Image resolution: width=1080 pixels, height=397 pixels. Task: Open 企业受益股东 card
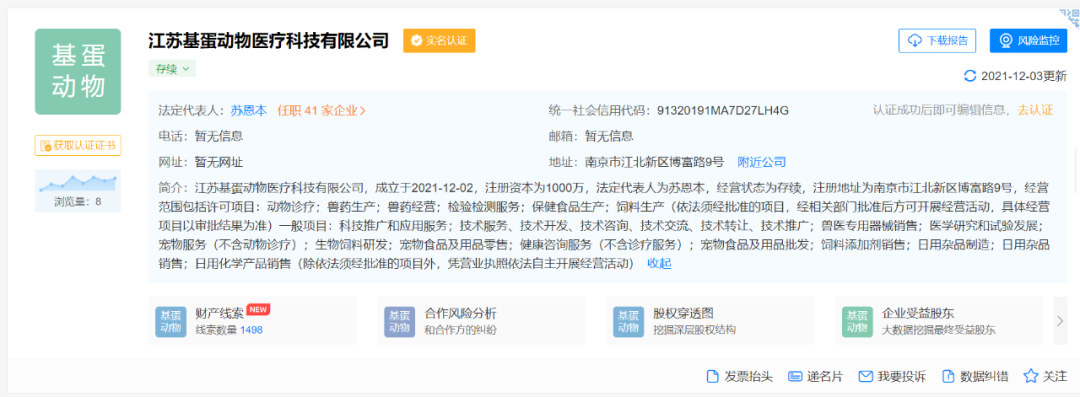939,321
